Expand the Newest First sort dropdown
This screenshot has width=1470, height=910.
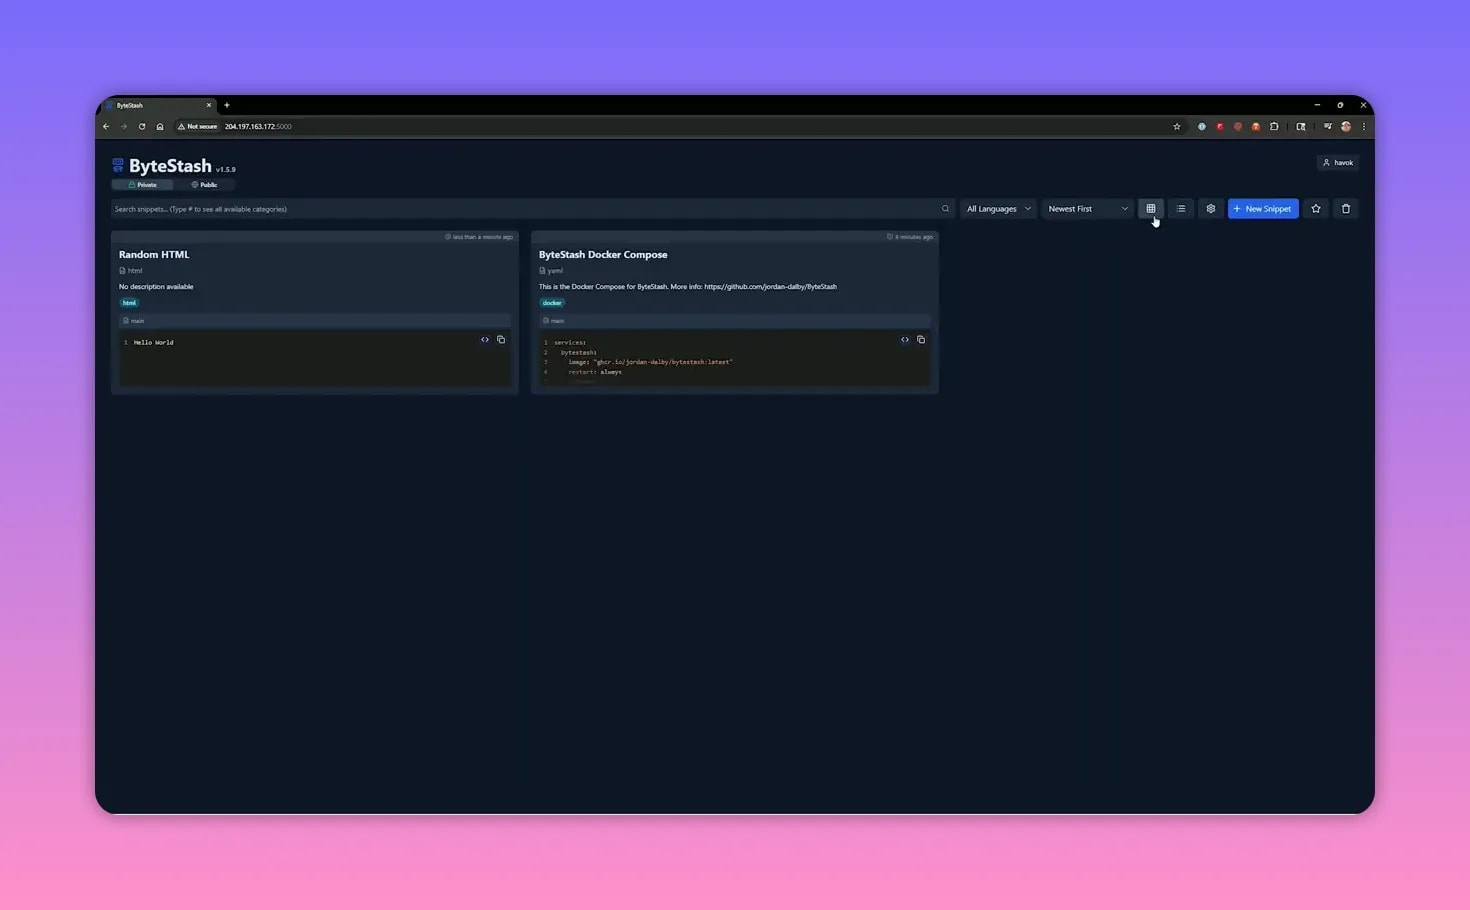1088,209
